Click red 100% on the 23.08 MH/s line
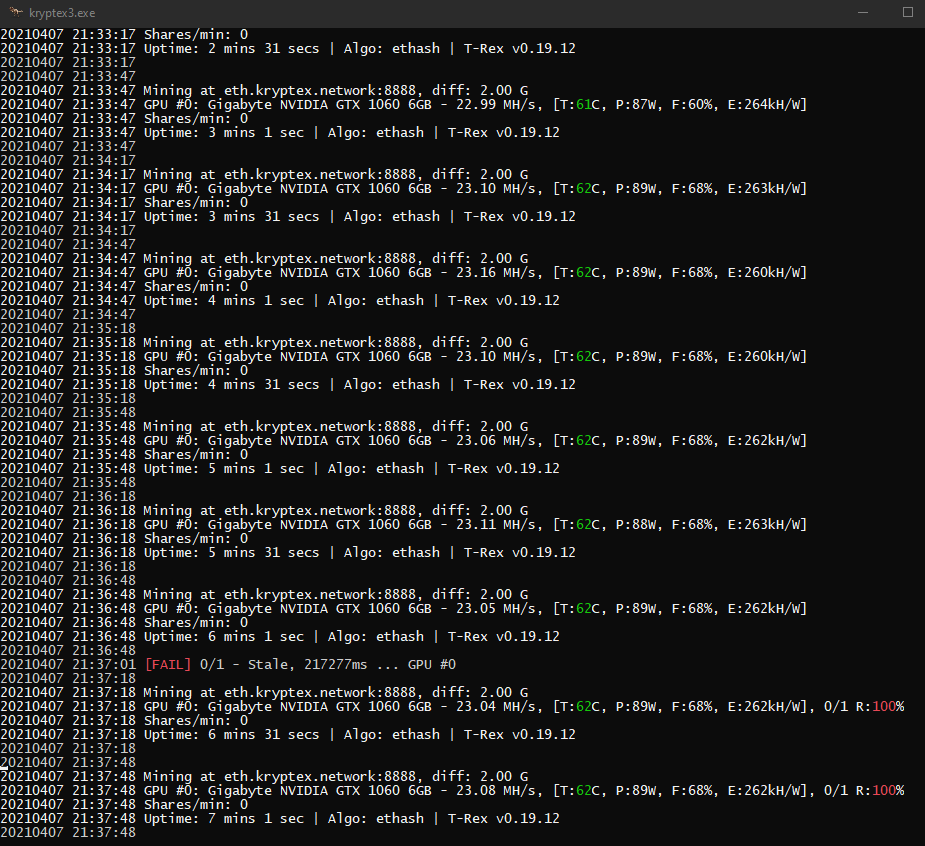This screenshot has height=846, width=925. tap(885, 791)
